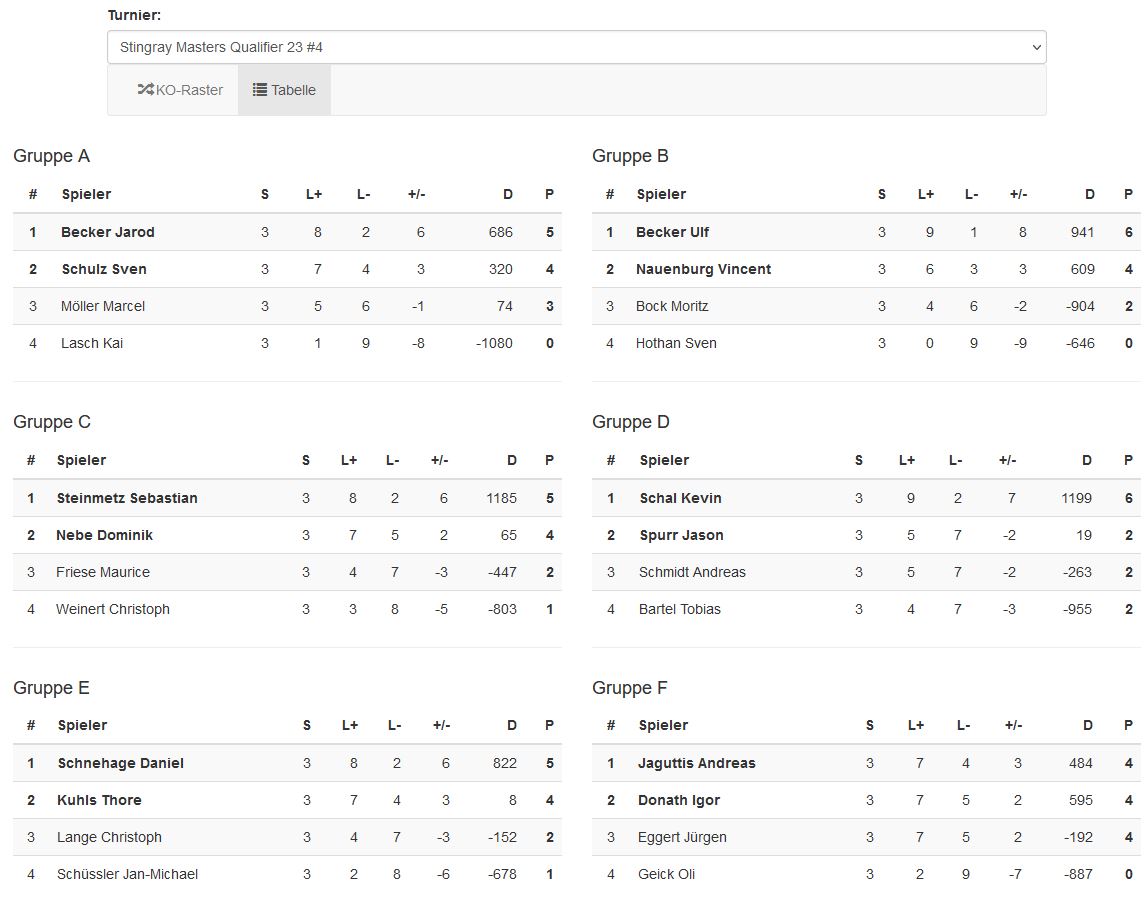Click the shuffle icon beside KO-Raster
Screen dimensions: 1147x902
click(x=145, y=90)
